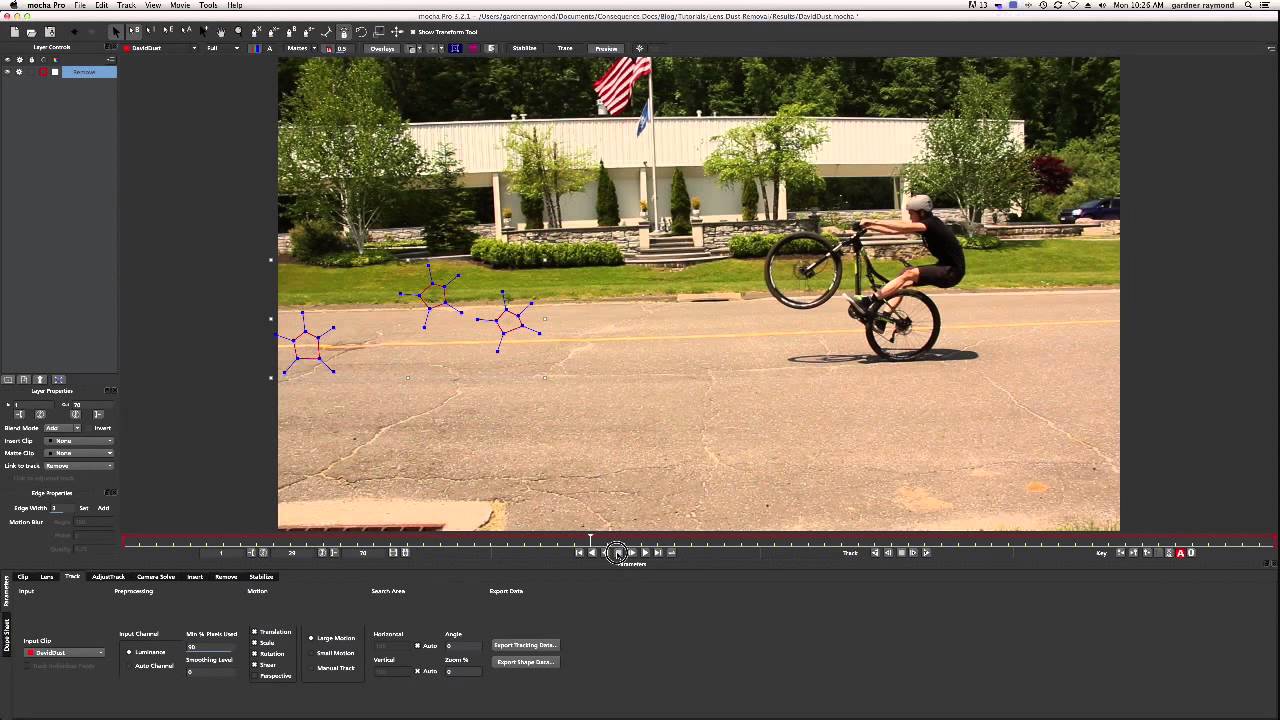The width and height of the screenshot is (1280, 720).
Task: Toggle the RGB channel view button
Action: click(x=255, y=48)
